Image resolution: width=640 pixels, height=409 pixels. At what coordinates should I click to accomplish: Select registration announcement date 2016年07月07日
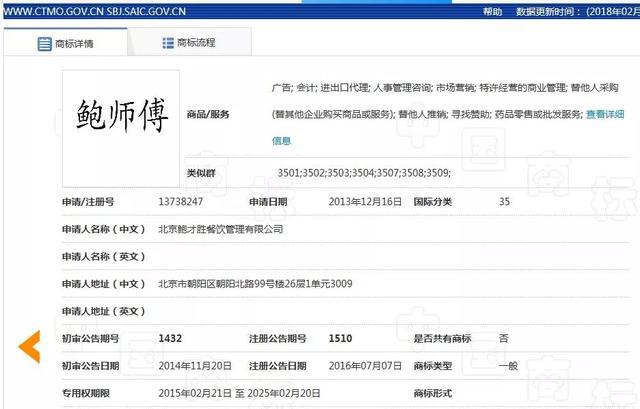[365, 366]
